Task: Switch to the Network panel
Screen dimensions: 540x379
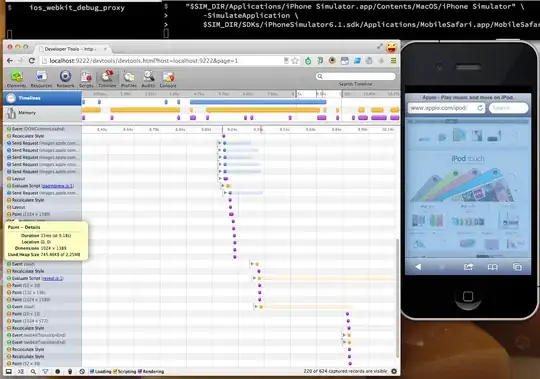Action: click(x=65, y=79)
